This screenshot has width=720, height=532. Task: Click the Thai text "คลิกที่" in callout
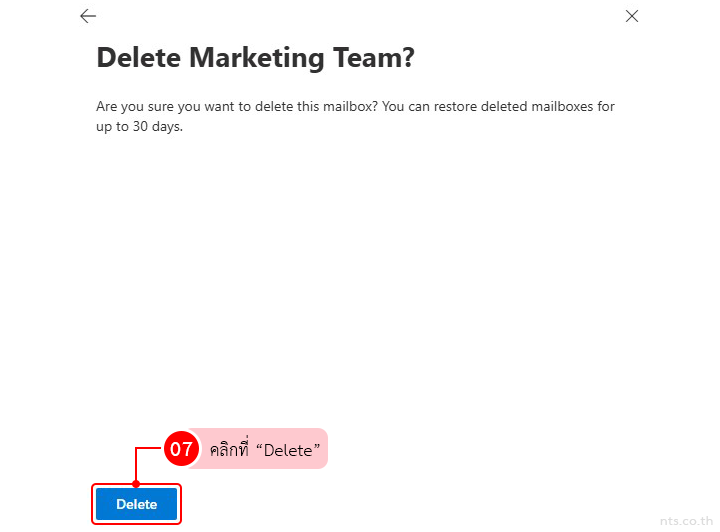pos(229,451)
